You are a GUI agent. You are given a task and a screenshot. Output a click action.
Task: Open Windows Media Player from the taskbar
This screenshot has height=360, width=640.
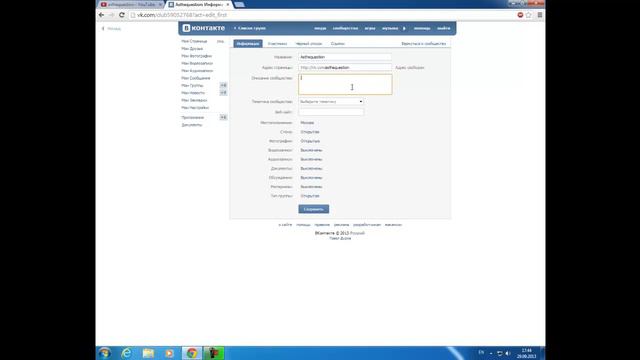pos(169,353)
